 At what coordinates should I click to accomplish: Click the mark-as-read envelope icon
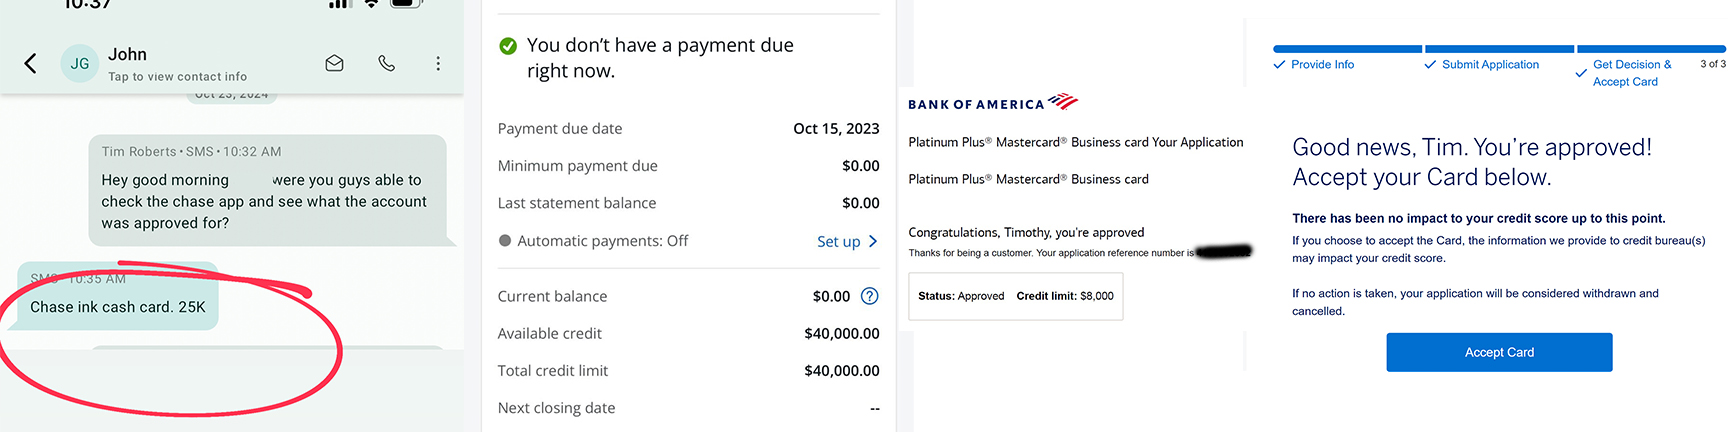[335, 63]
